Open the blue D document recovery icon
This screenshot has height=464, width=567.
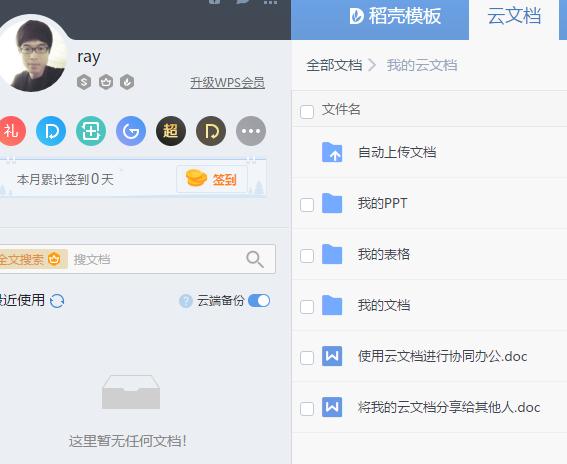pos(51,131)
